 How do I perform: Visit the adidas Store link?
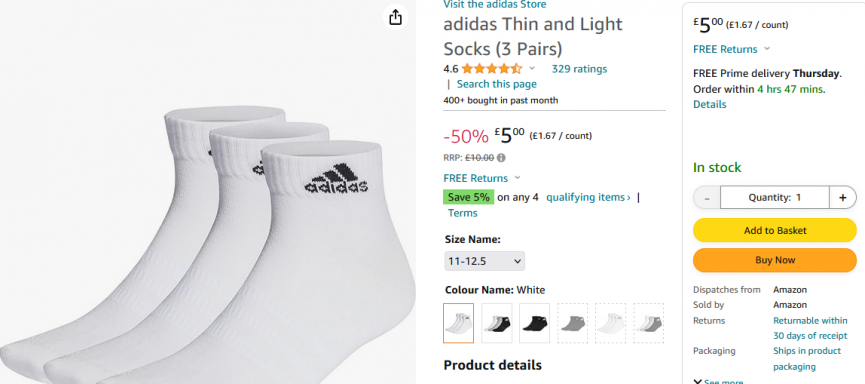click(x=495, y=4)
